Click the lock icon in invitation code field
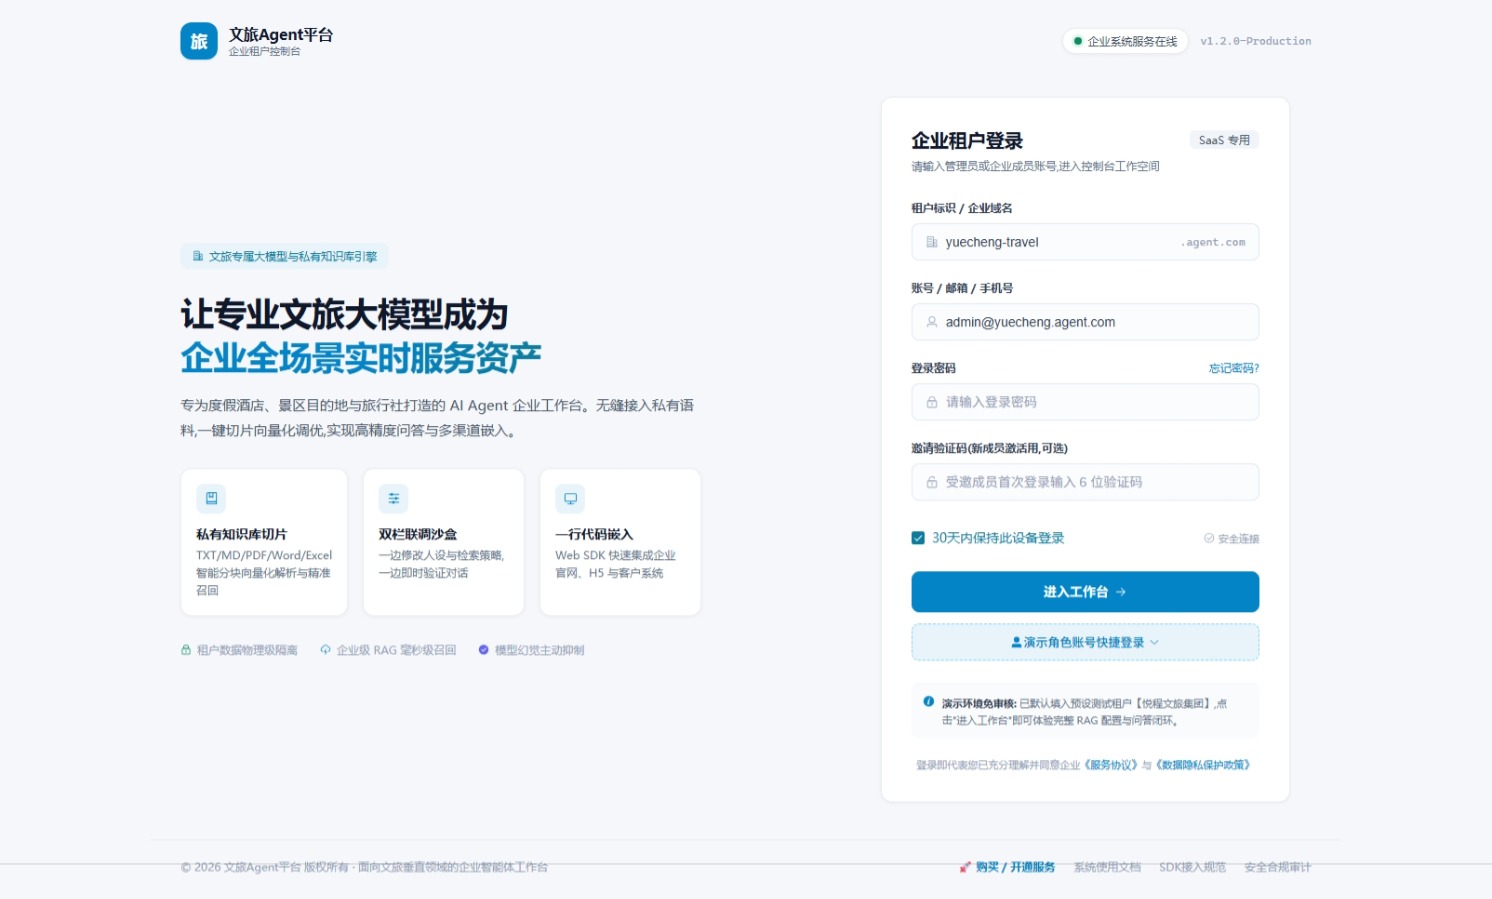 tap(932, 482)
